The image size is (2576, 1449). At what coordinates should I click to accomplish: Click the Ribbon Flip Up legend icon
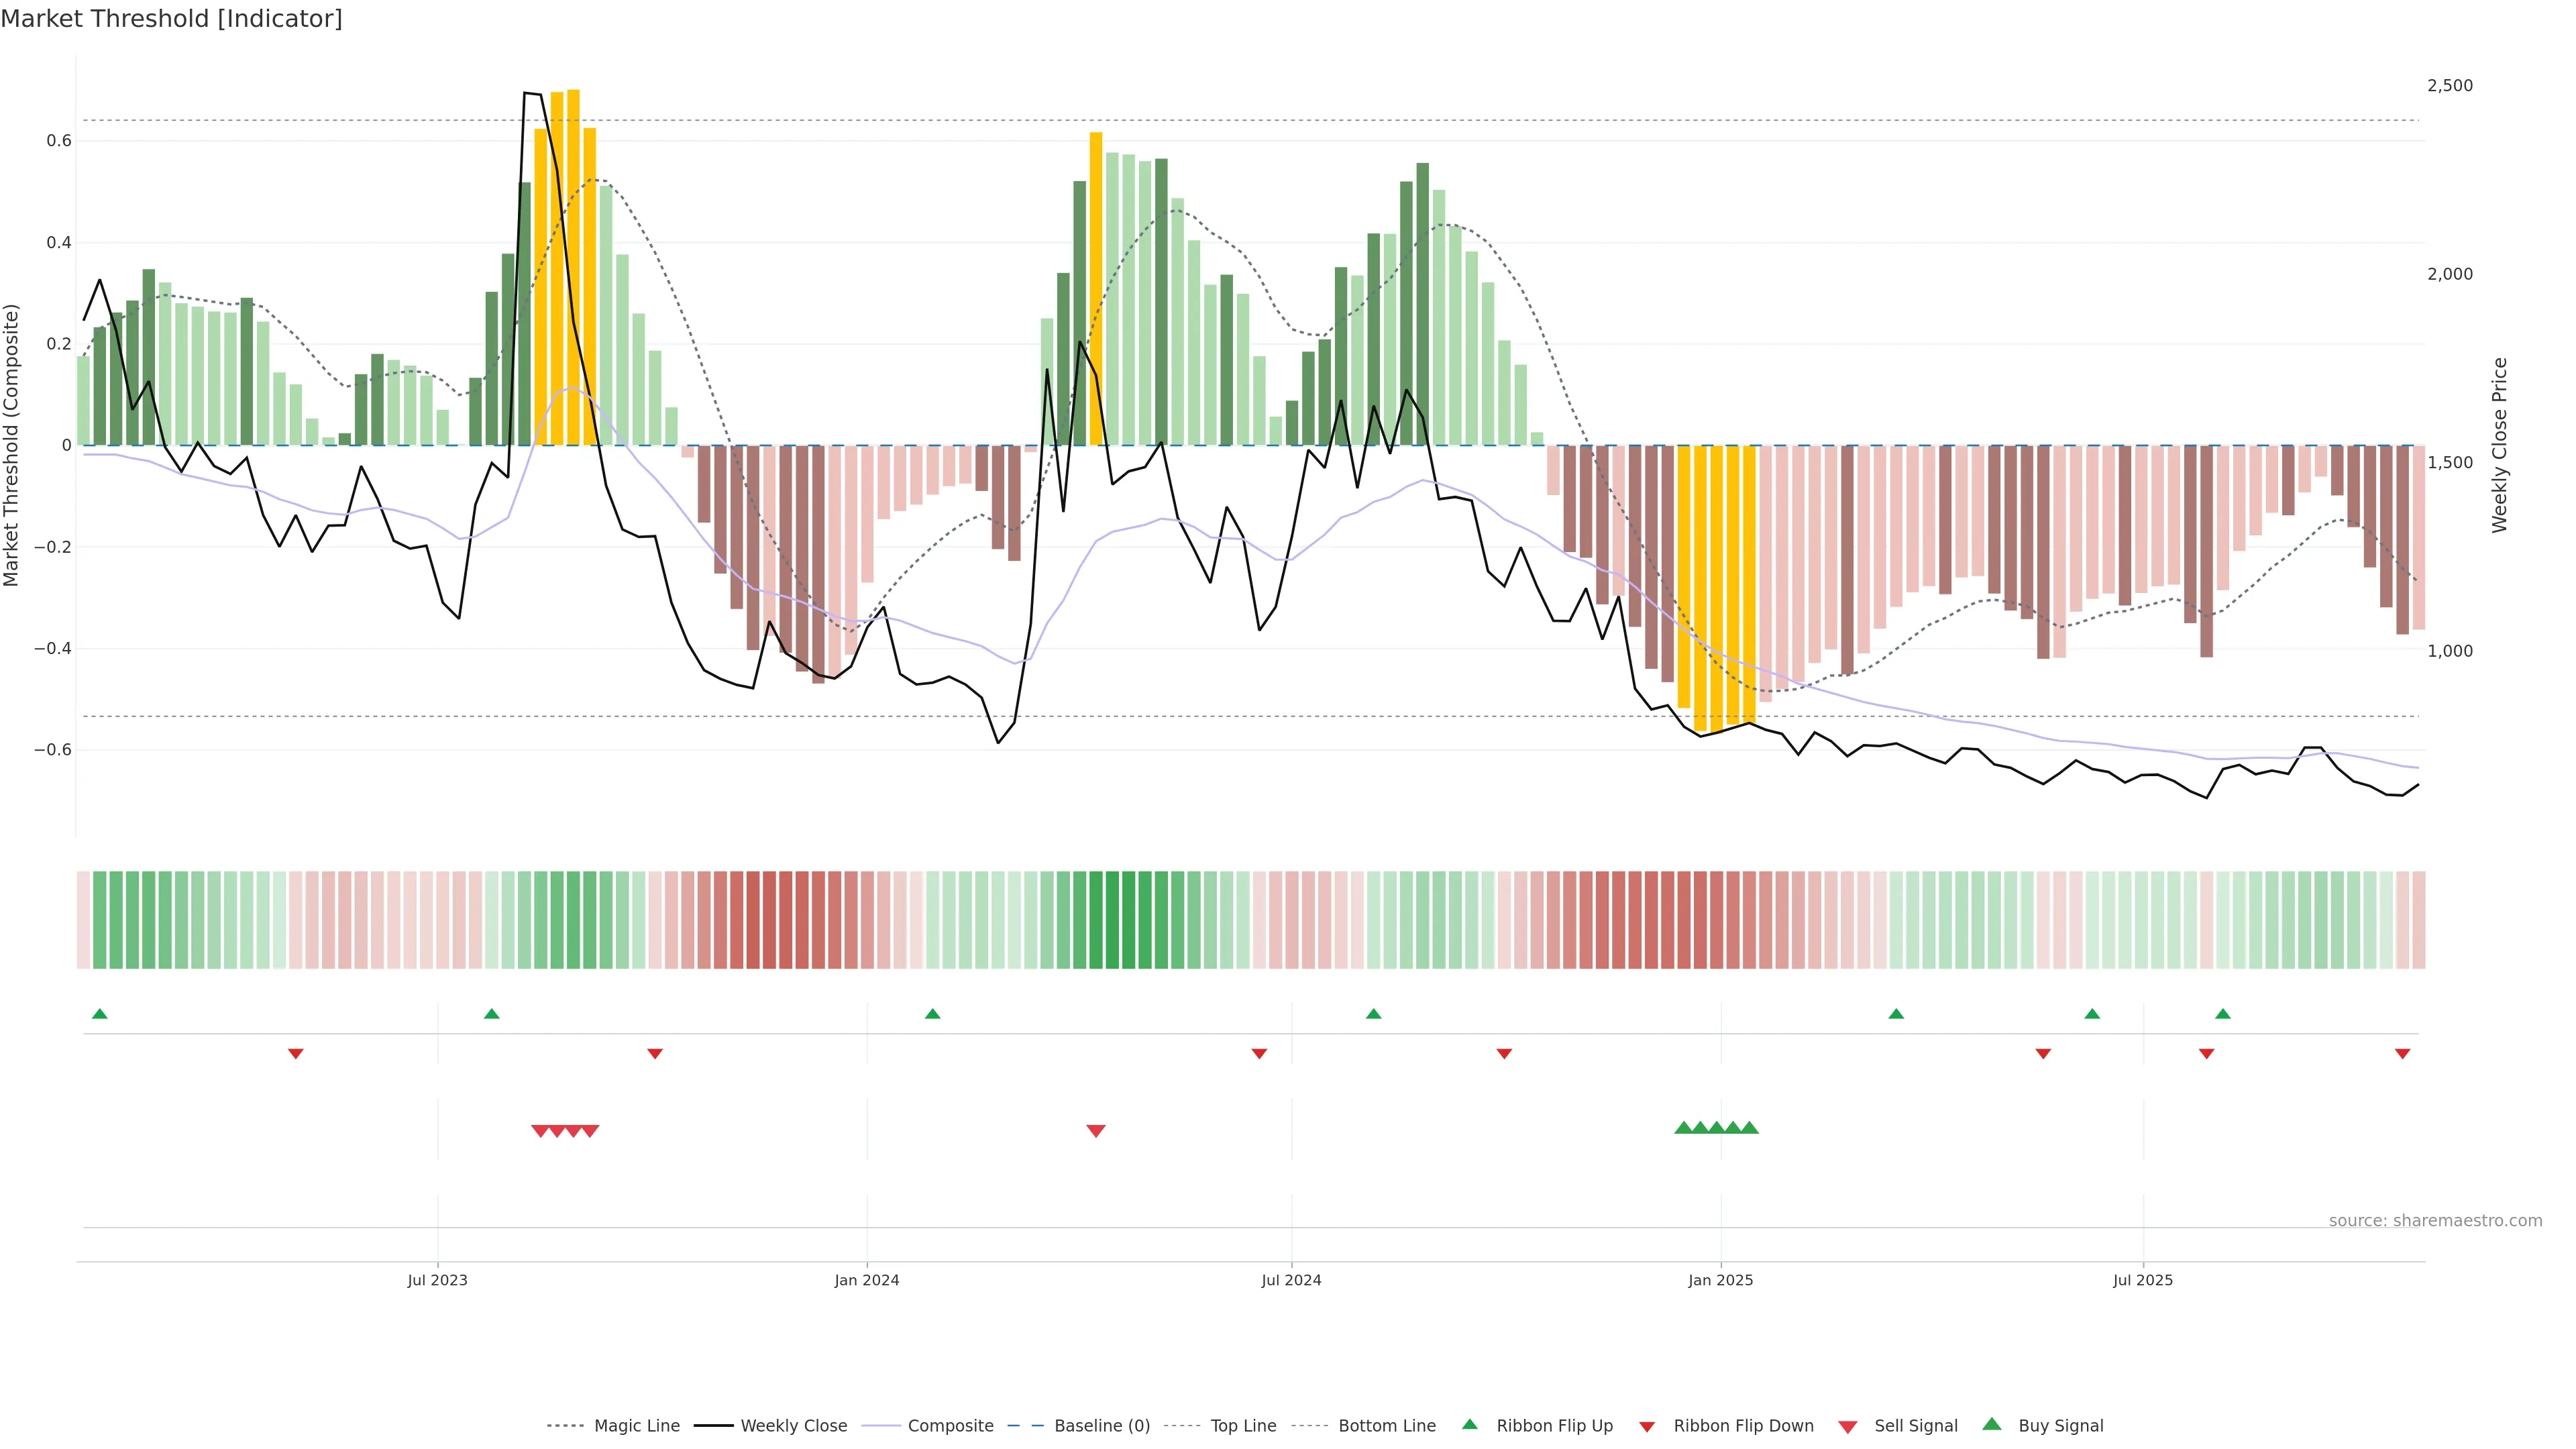tap(1470, 1424)
